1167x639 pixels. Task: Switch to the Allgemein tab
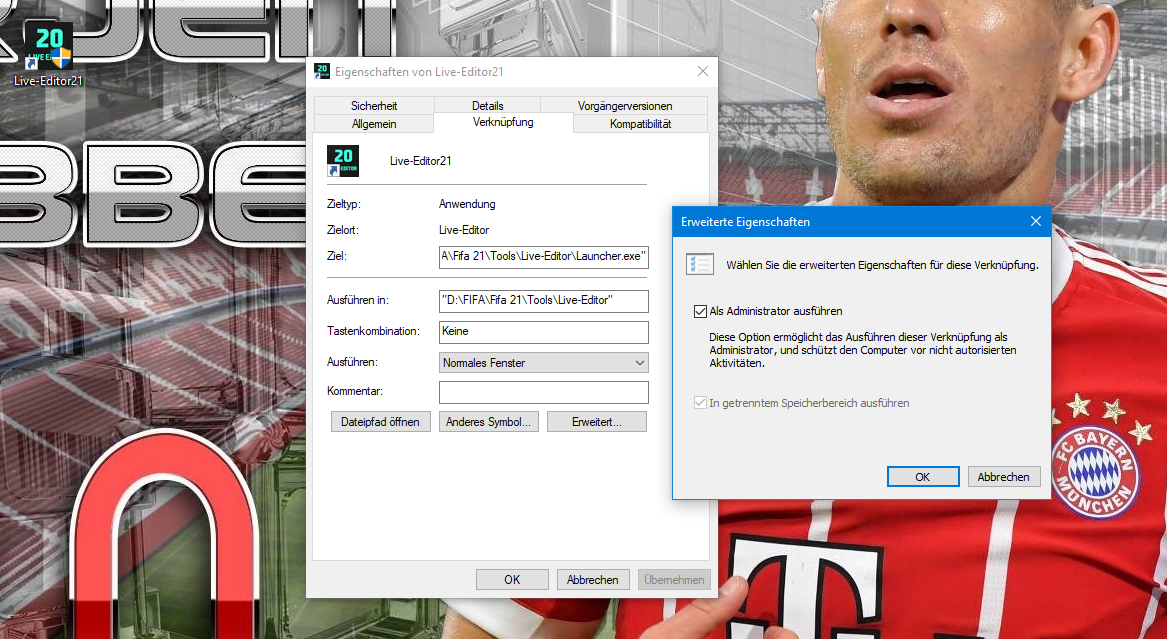click(374, 123)
